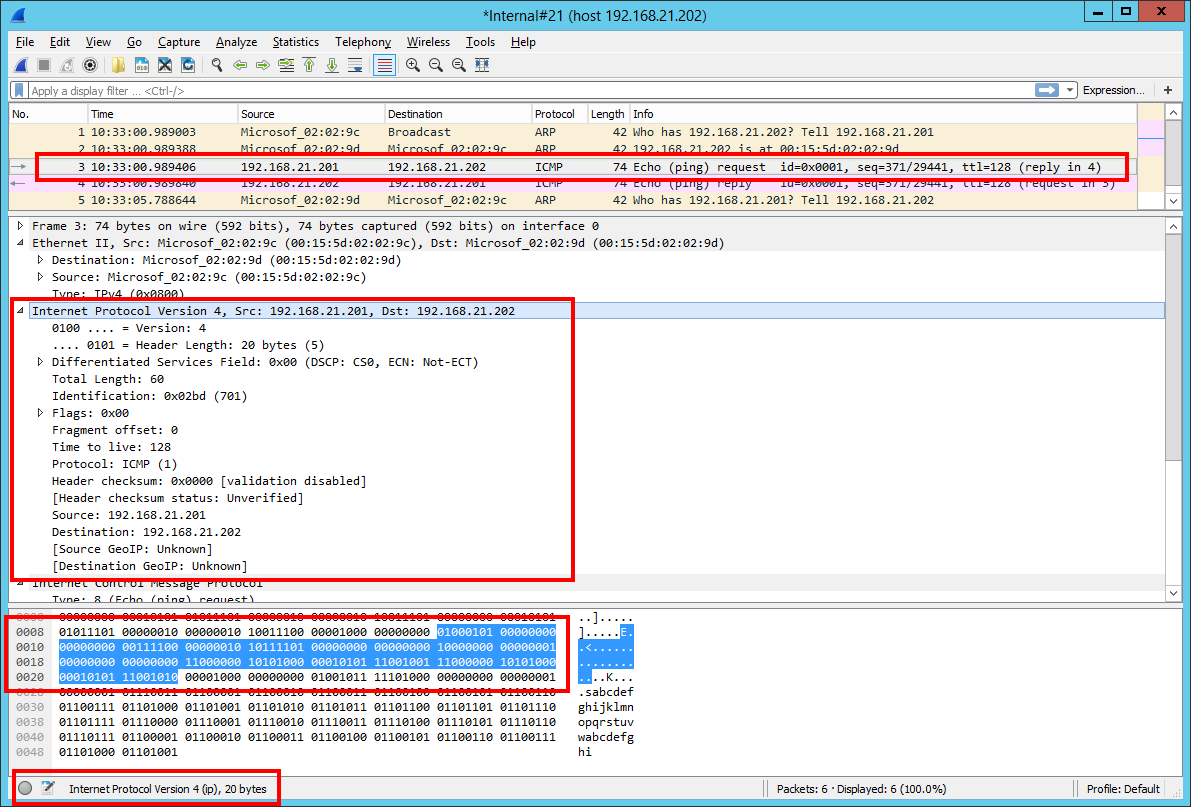The width and height of the screenshot is (1191, 807).
Task: Open a capture file folder icon
Action: 118,65
